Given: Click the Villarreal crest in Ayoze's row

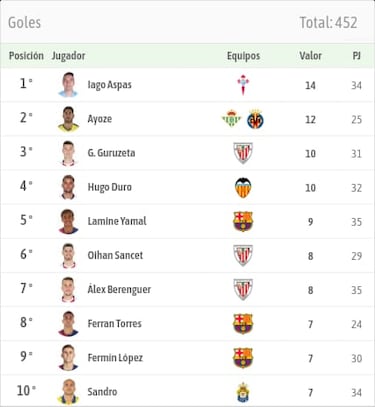Looking at the screenshot, I should pos(255,119).
